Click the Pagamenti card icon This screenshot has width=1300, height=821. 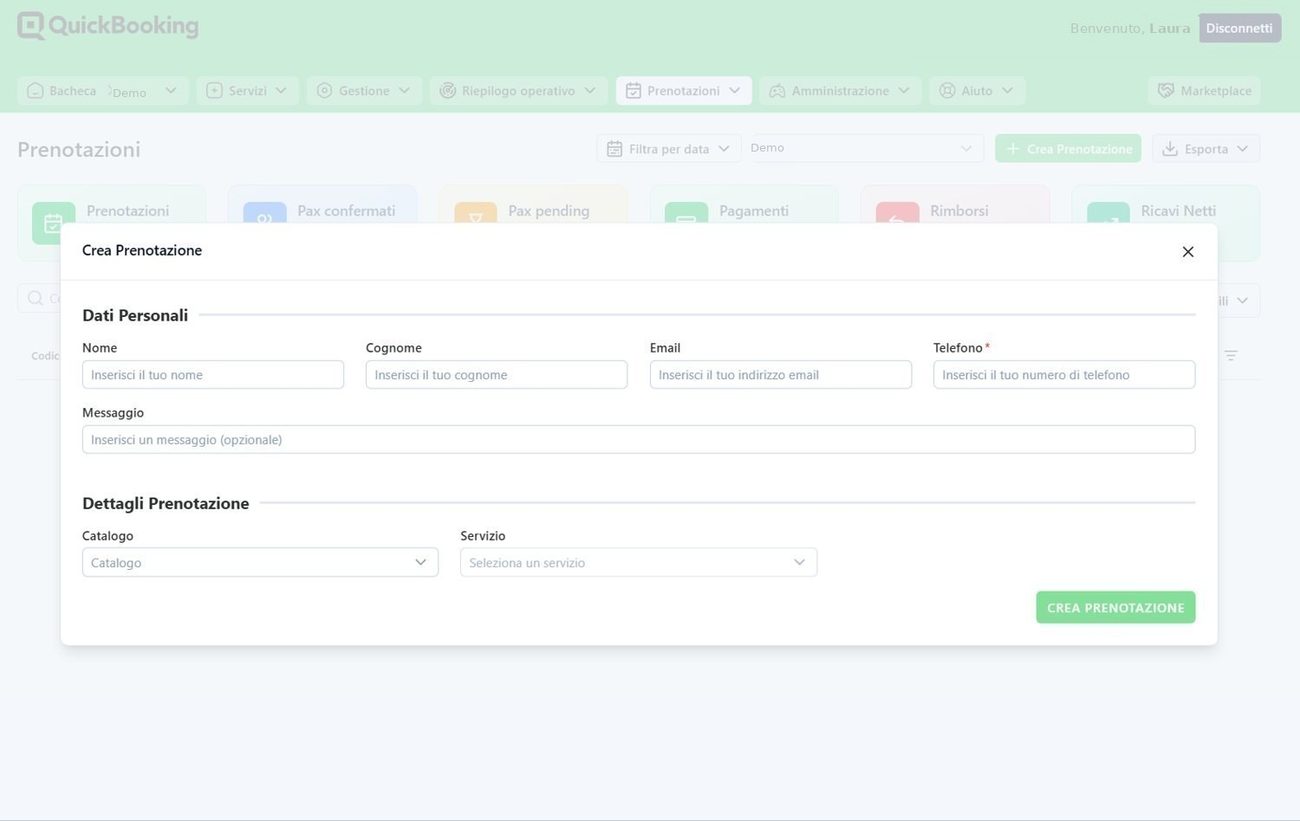click(x=686, y=213)
